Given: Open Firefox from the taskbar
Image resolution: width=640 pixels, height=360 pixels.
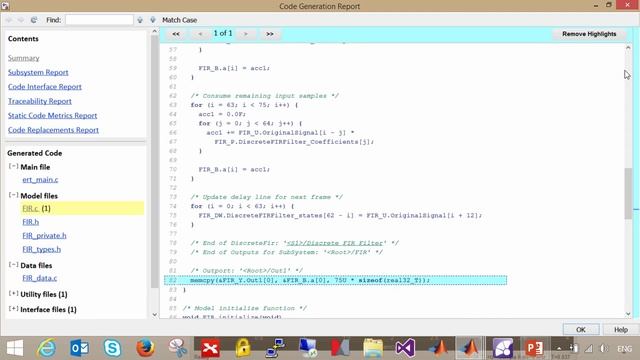Looking at the screenshot, I should click(145, 348).
